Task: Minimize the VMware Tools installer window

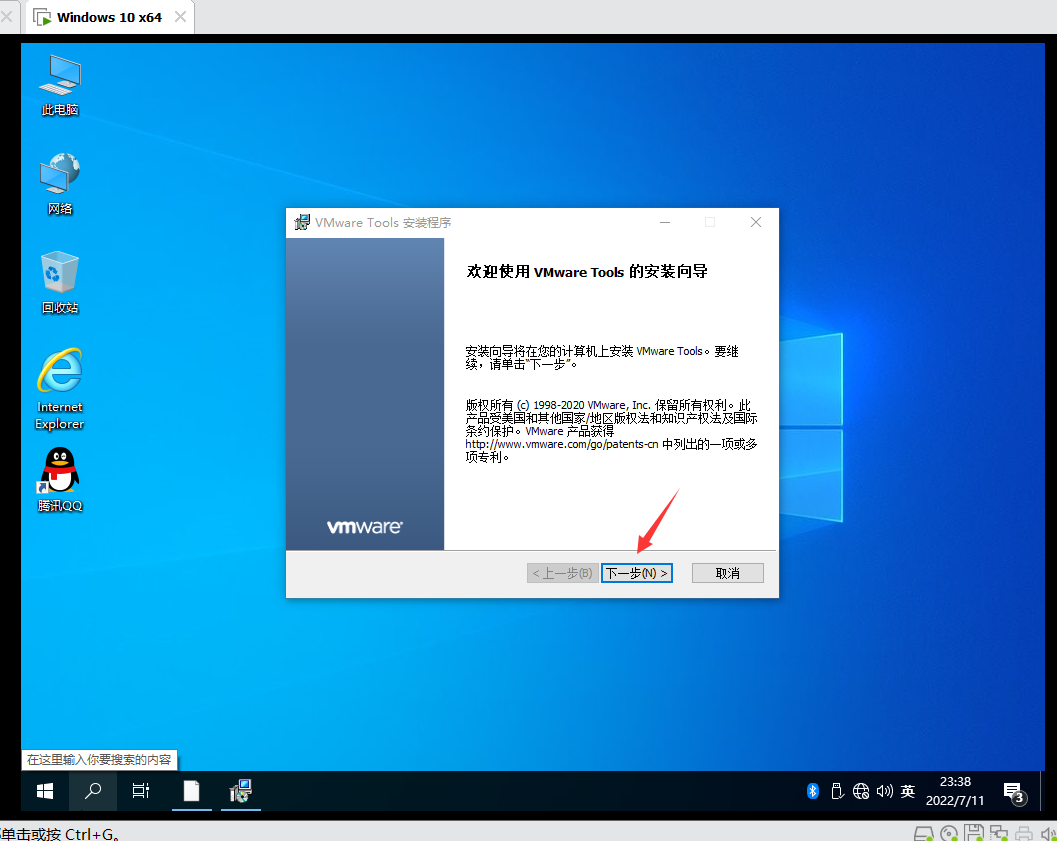Action: tap(665, 222)
